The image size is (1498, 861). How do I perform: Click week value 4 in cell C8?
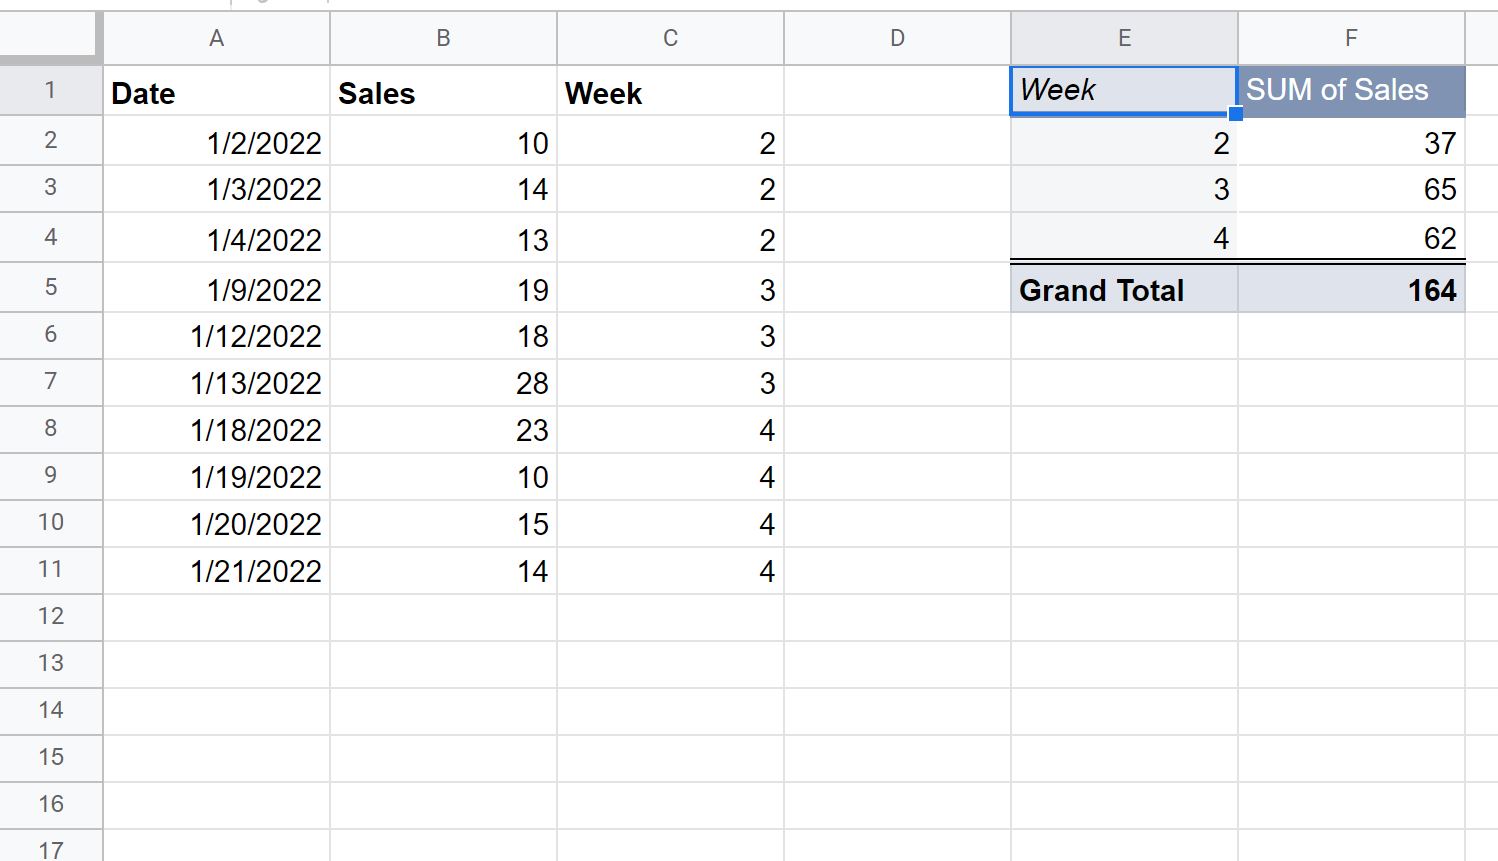670,430
